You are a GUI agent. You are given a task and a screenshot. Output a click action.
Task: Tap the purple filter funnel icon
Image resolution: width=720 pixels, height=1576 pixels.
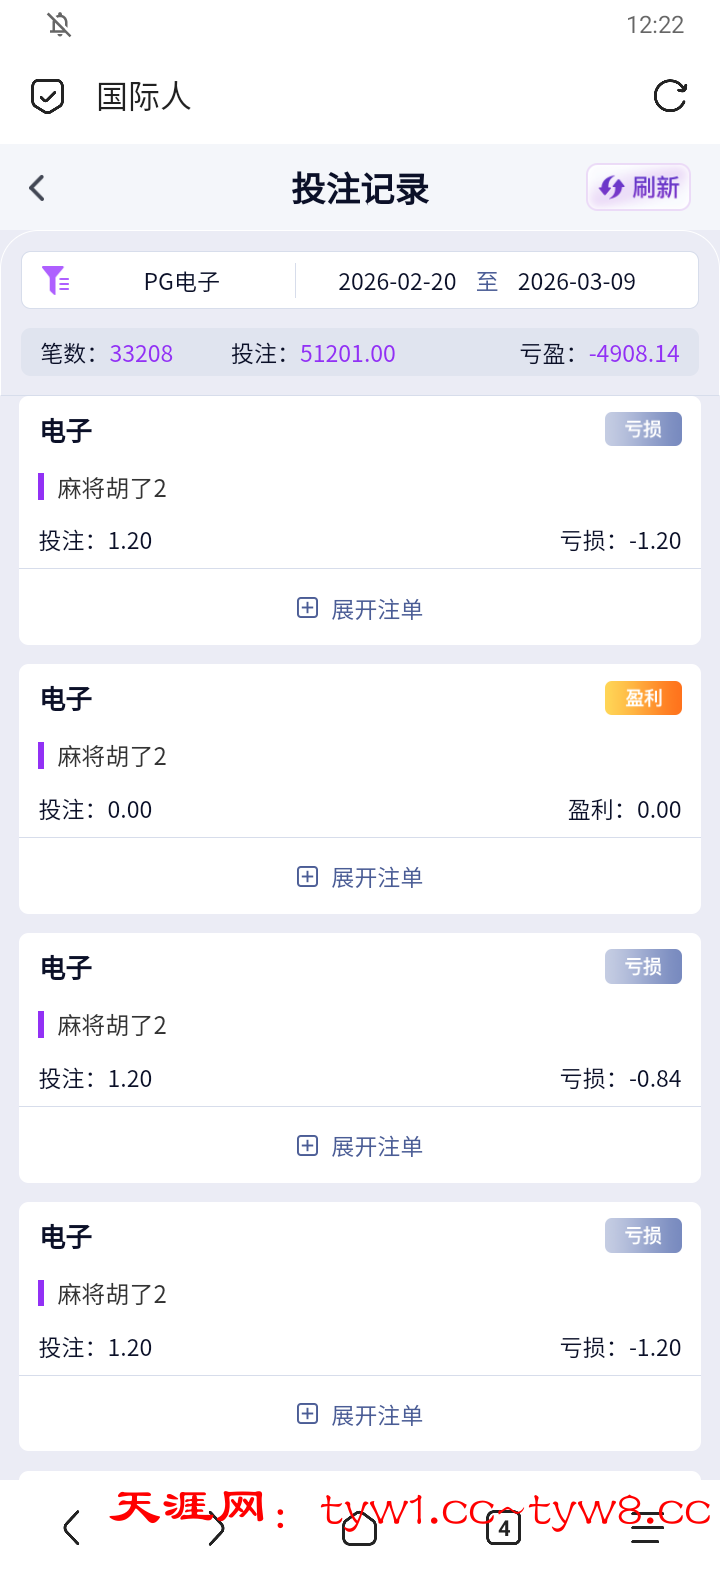point(55,280)
